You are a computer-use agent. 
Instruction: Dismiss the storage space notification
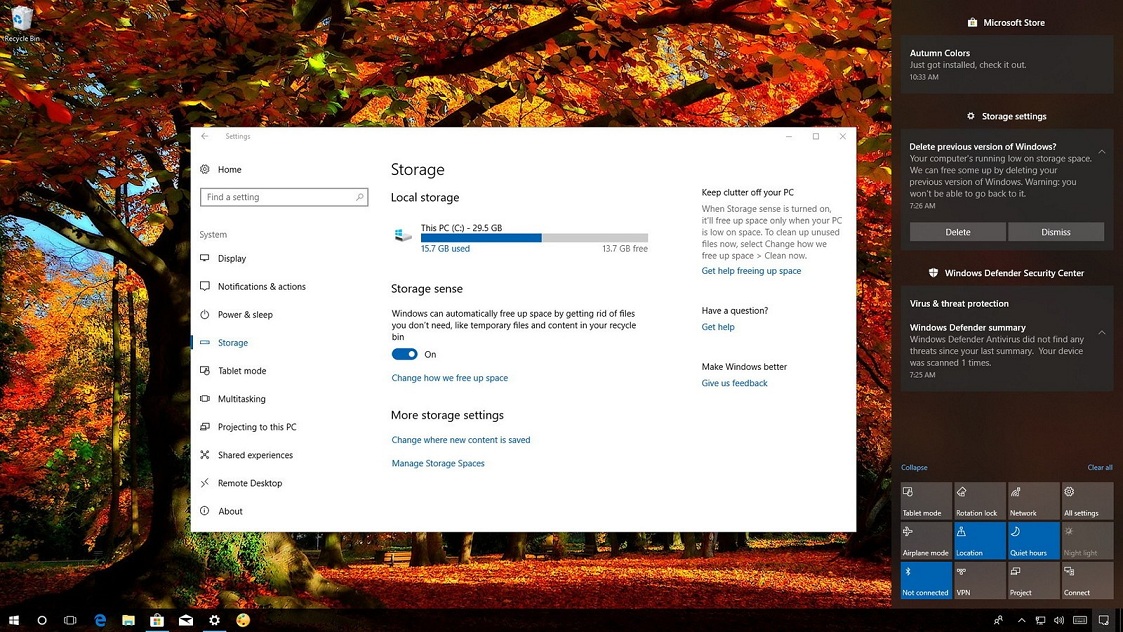pyautogui.click(x=1056, y=231)
